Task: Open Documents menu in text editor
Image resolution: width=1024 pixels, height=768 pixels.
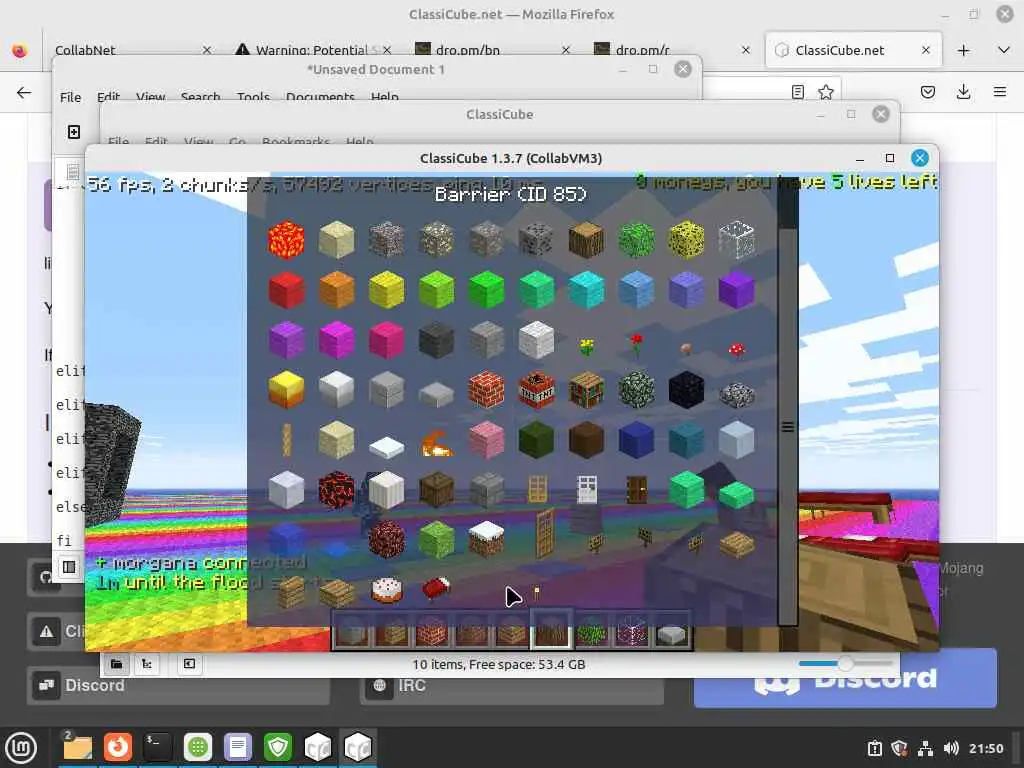Action: tap(320, 97)
